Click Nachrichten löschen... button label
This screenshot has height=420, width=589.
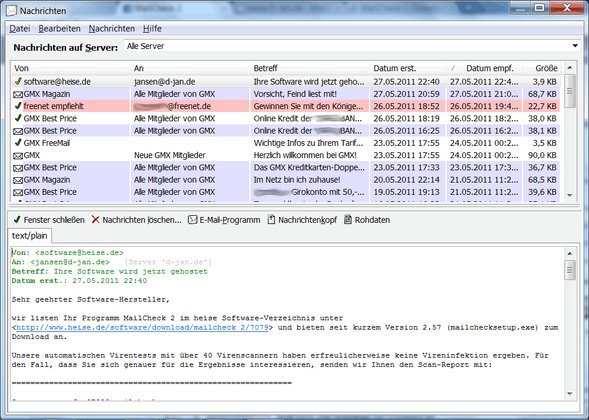142,220
